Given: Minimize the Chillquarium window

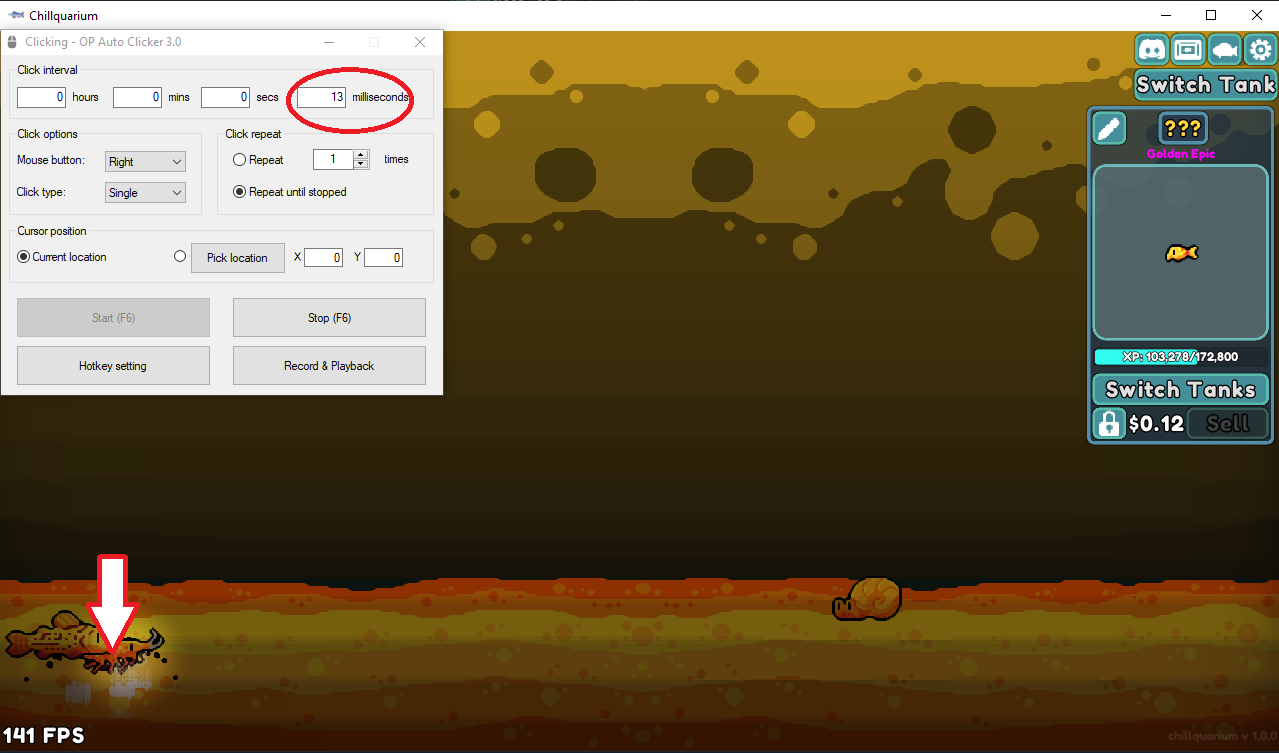Looking at the screenshot, I should [1165, 15].
